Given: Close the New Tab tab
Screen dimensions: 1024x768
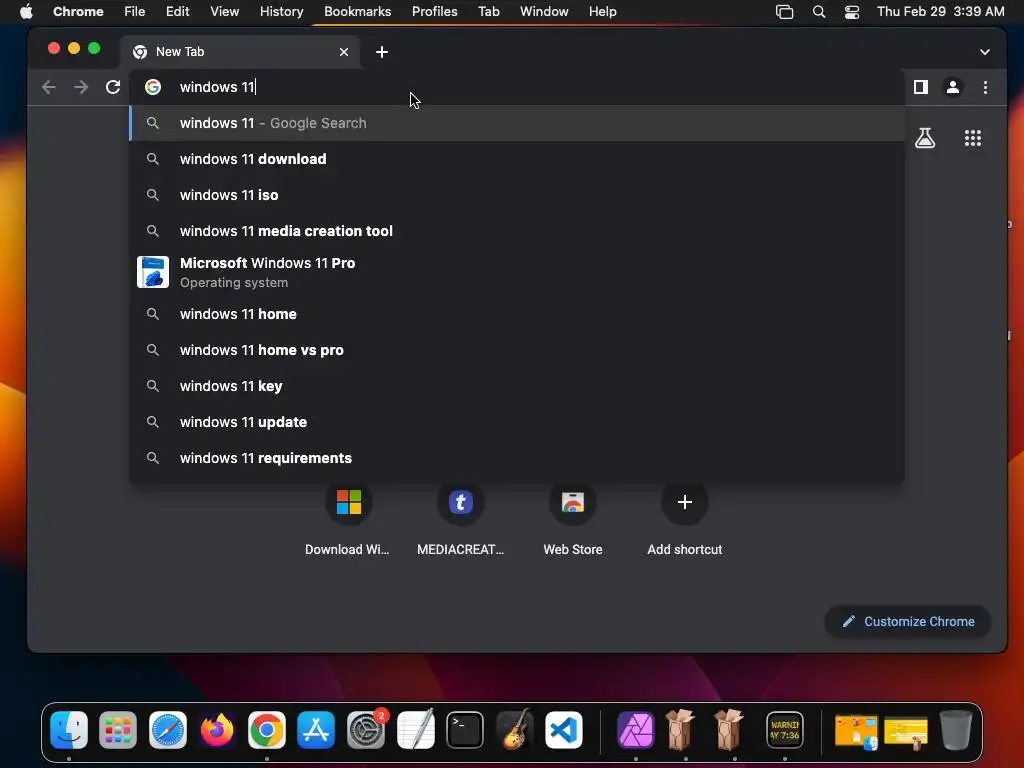Looking at the screenshot, I should tap(344, 52).
